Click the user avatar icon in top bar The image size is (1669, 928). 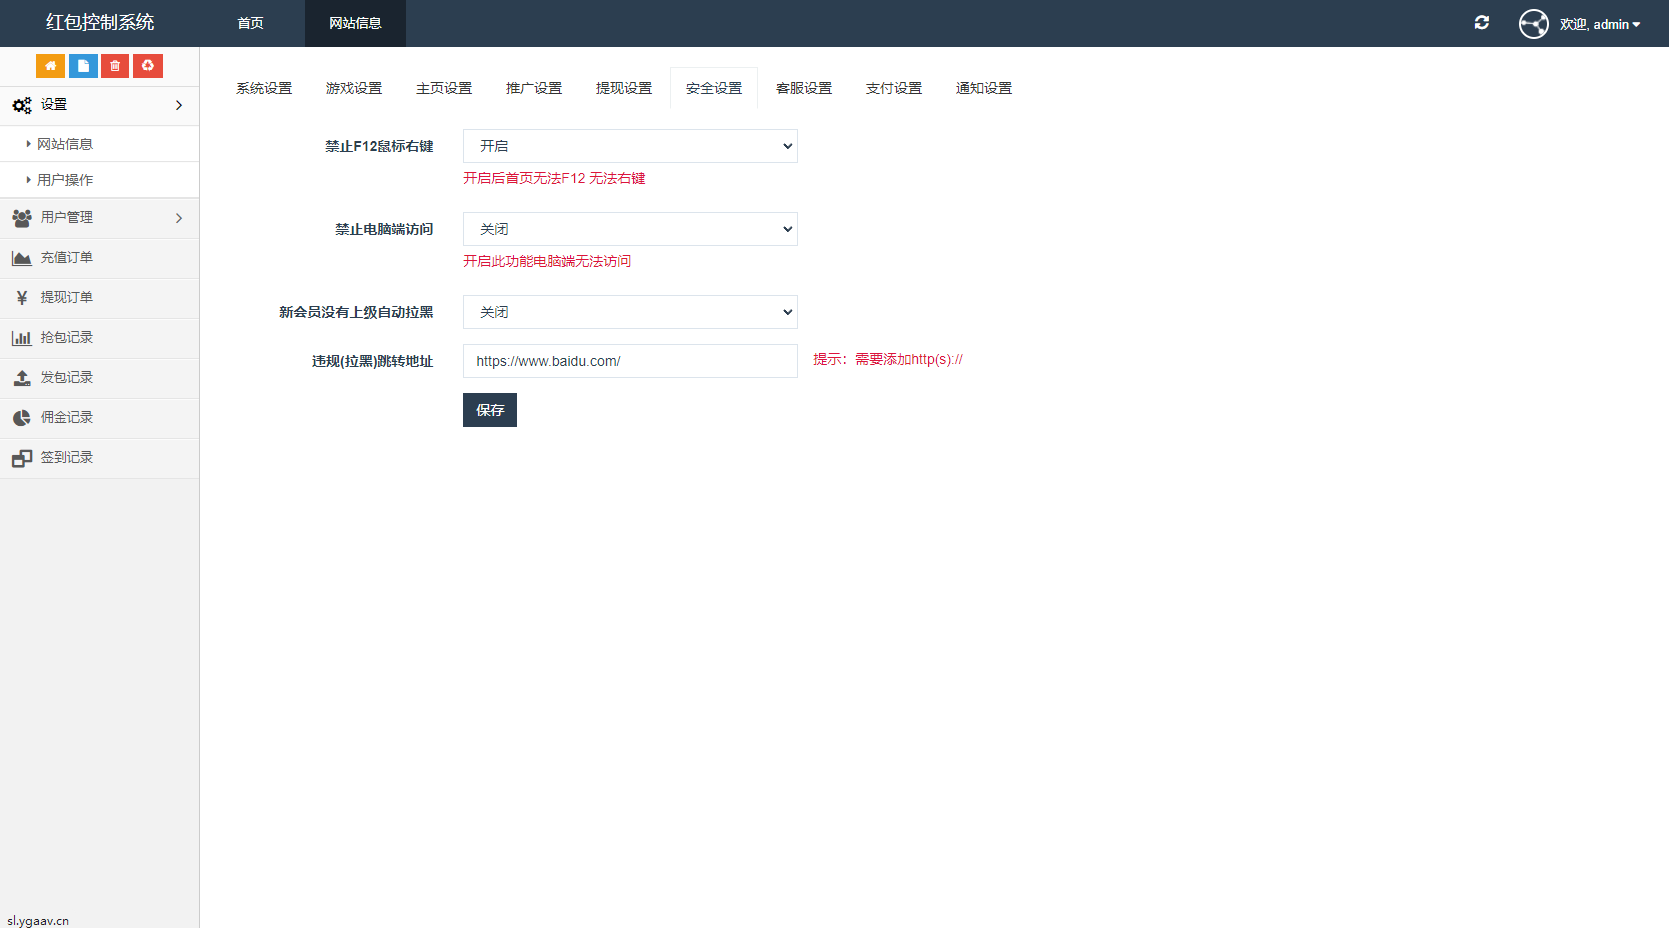tap(1533, 23)
